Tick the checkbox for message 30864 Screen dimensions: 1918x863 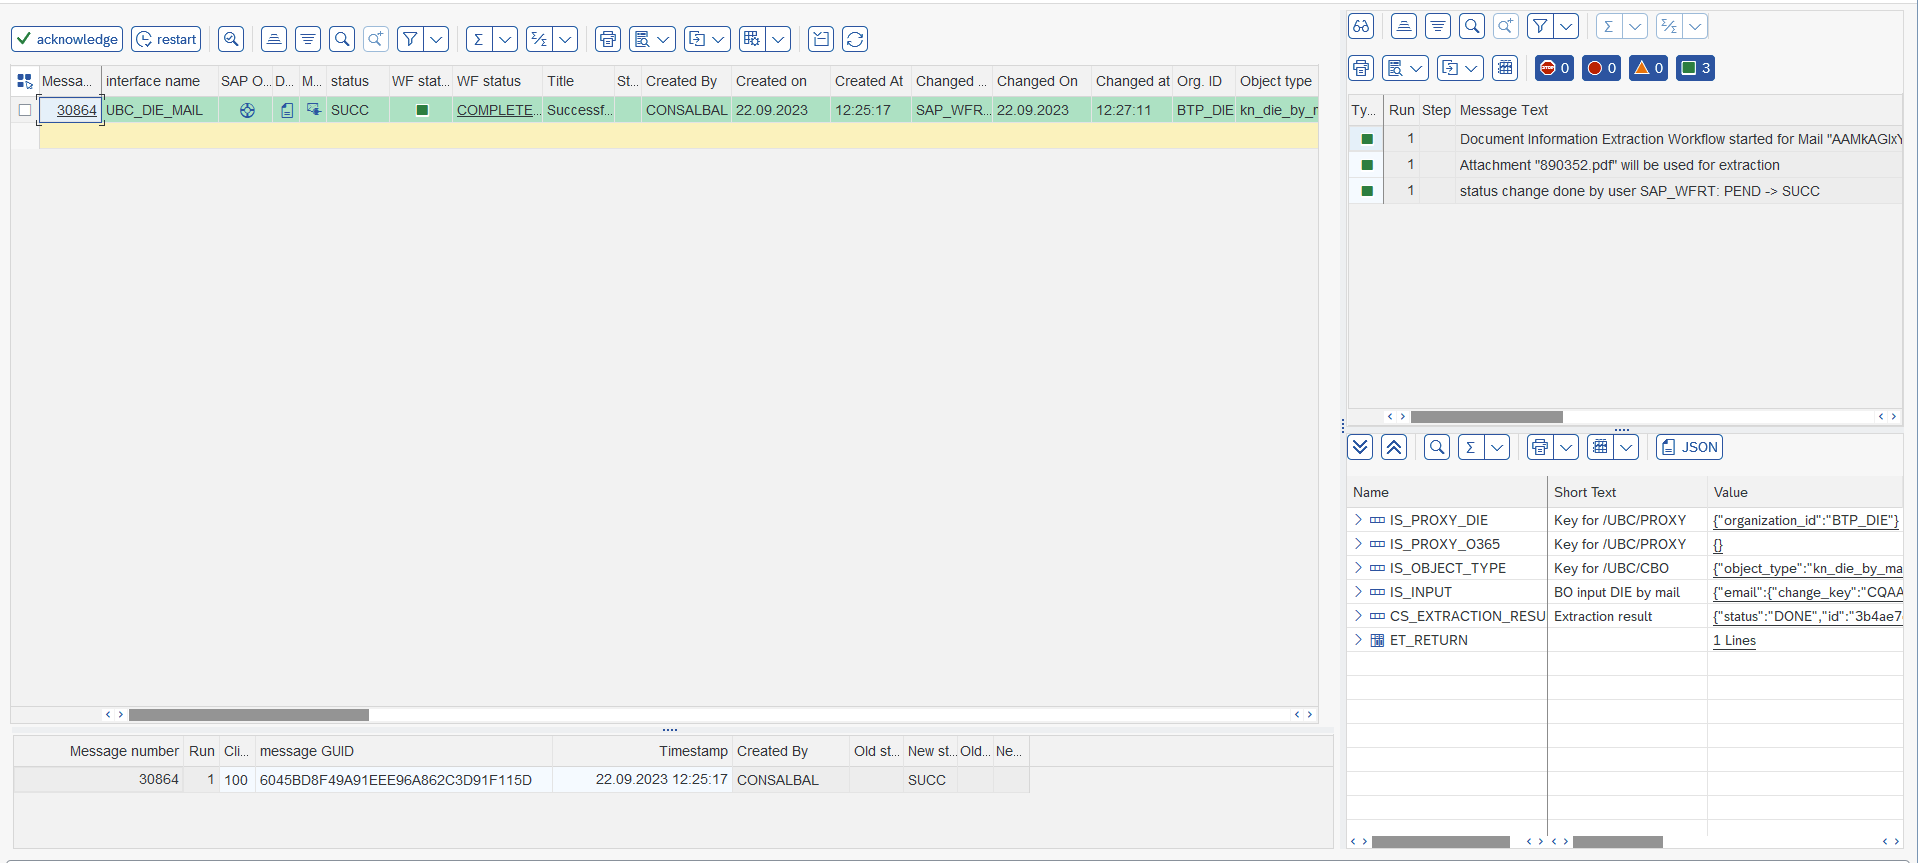[25, 110]
